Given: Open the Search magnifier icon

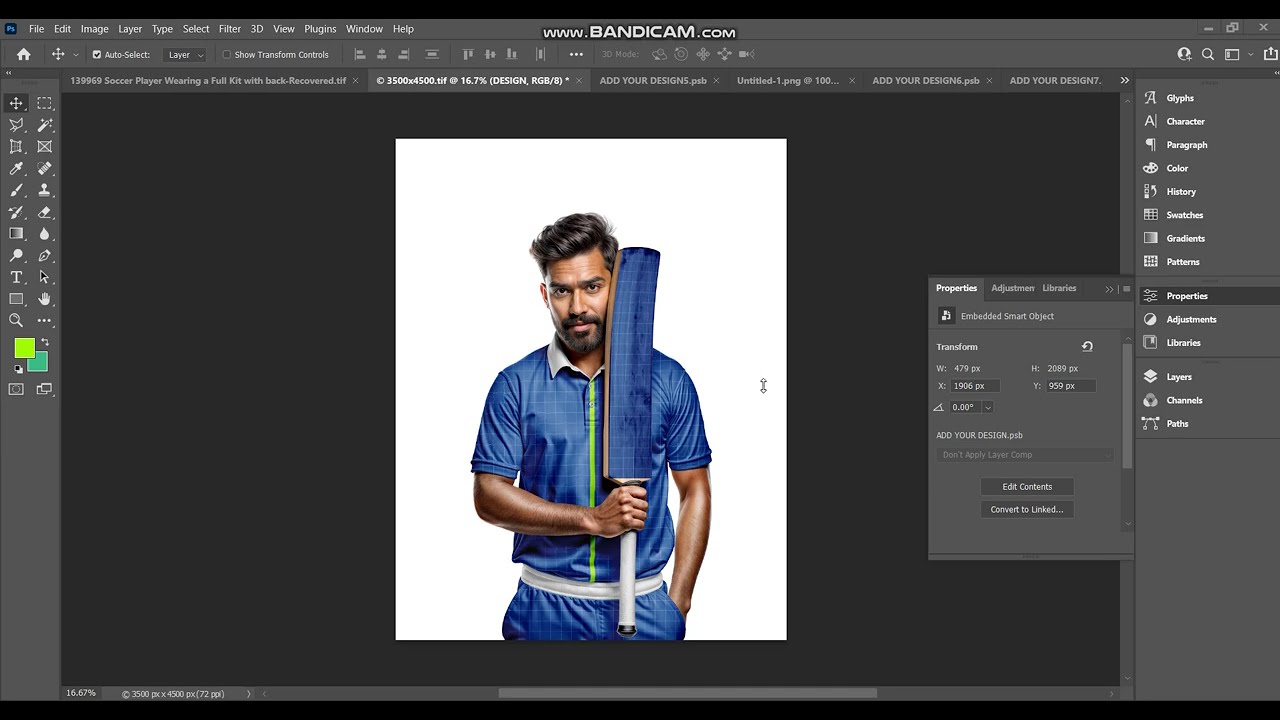Looking at the screenshot, I should 1208,54.
